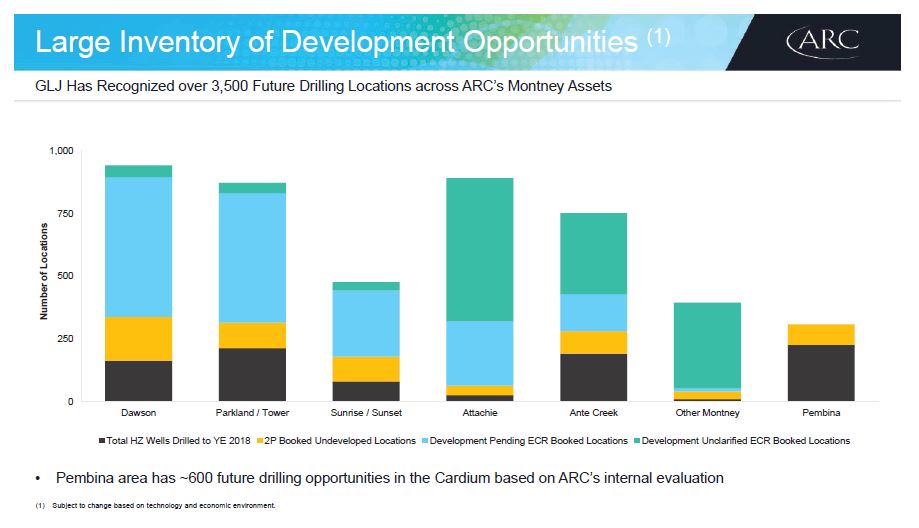Click the 'Dawson' axis label
Screen dimensions: 919x528
point(138,413)
